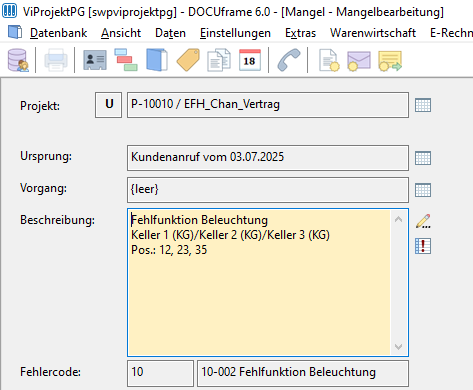Open the Daten menu
This screenshot has width=473, height=390.
[x=170, y=33]
